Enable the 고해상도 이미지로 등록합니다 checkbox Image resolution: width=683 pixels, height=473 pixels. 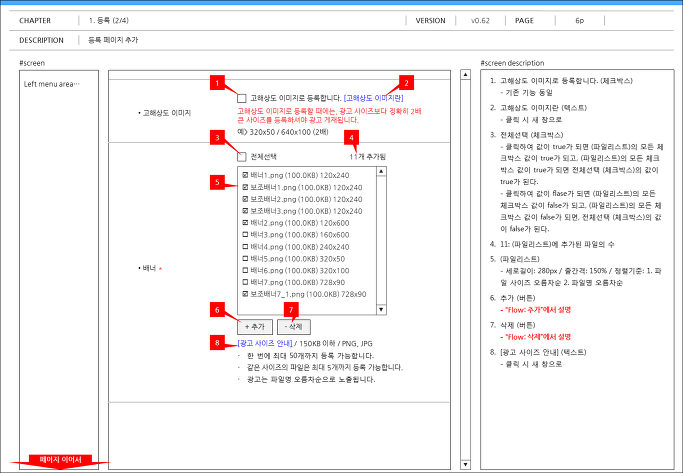[x=242, y=98]
